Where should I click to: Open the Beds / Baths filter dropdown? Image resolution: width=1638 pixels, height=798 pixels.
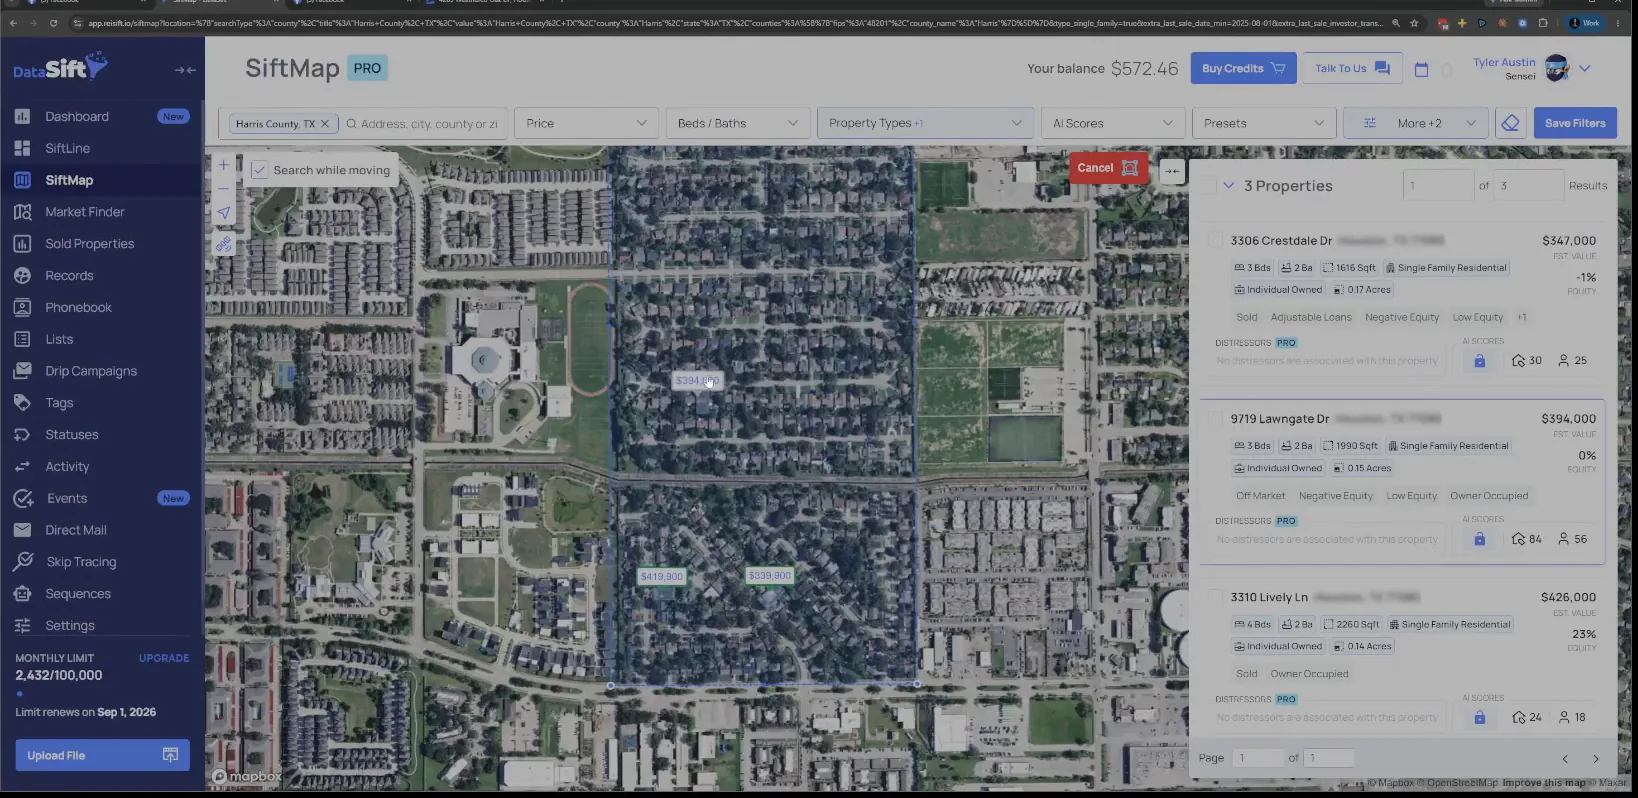(x=737, y=123)
